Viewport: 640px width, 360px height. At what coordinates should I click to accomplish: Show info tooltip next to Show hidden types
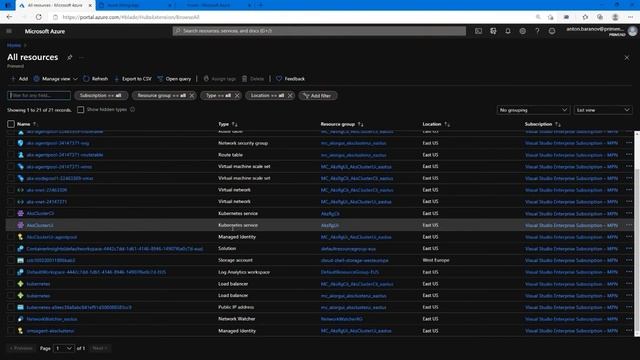pyautogui.click(x=132, y=109)
